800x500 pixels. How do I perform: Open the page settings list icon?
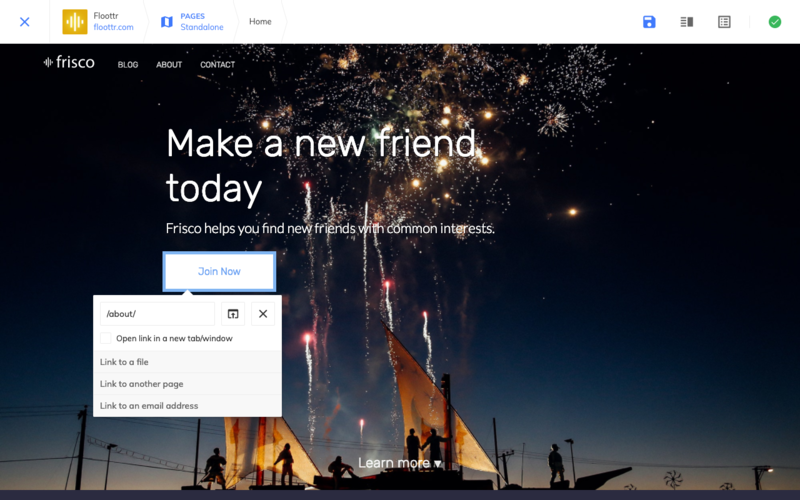pos(724,22)
